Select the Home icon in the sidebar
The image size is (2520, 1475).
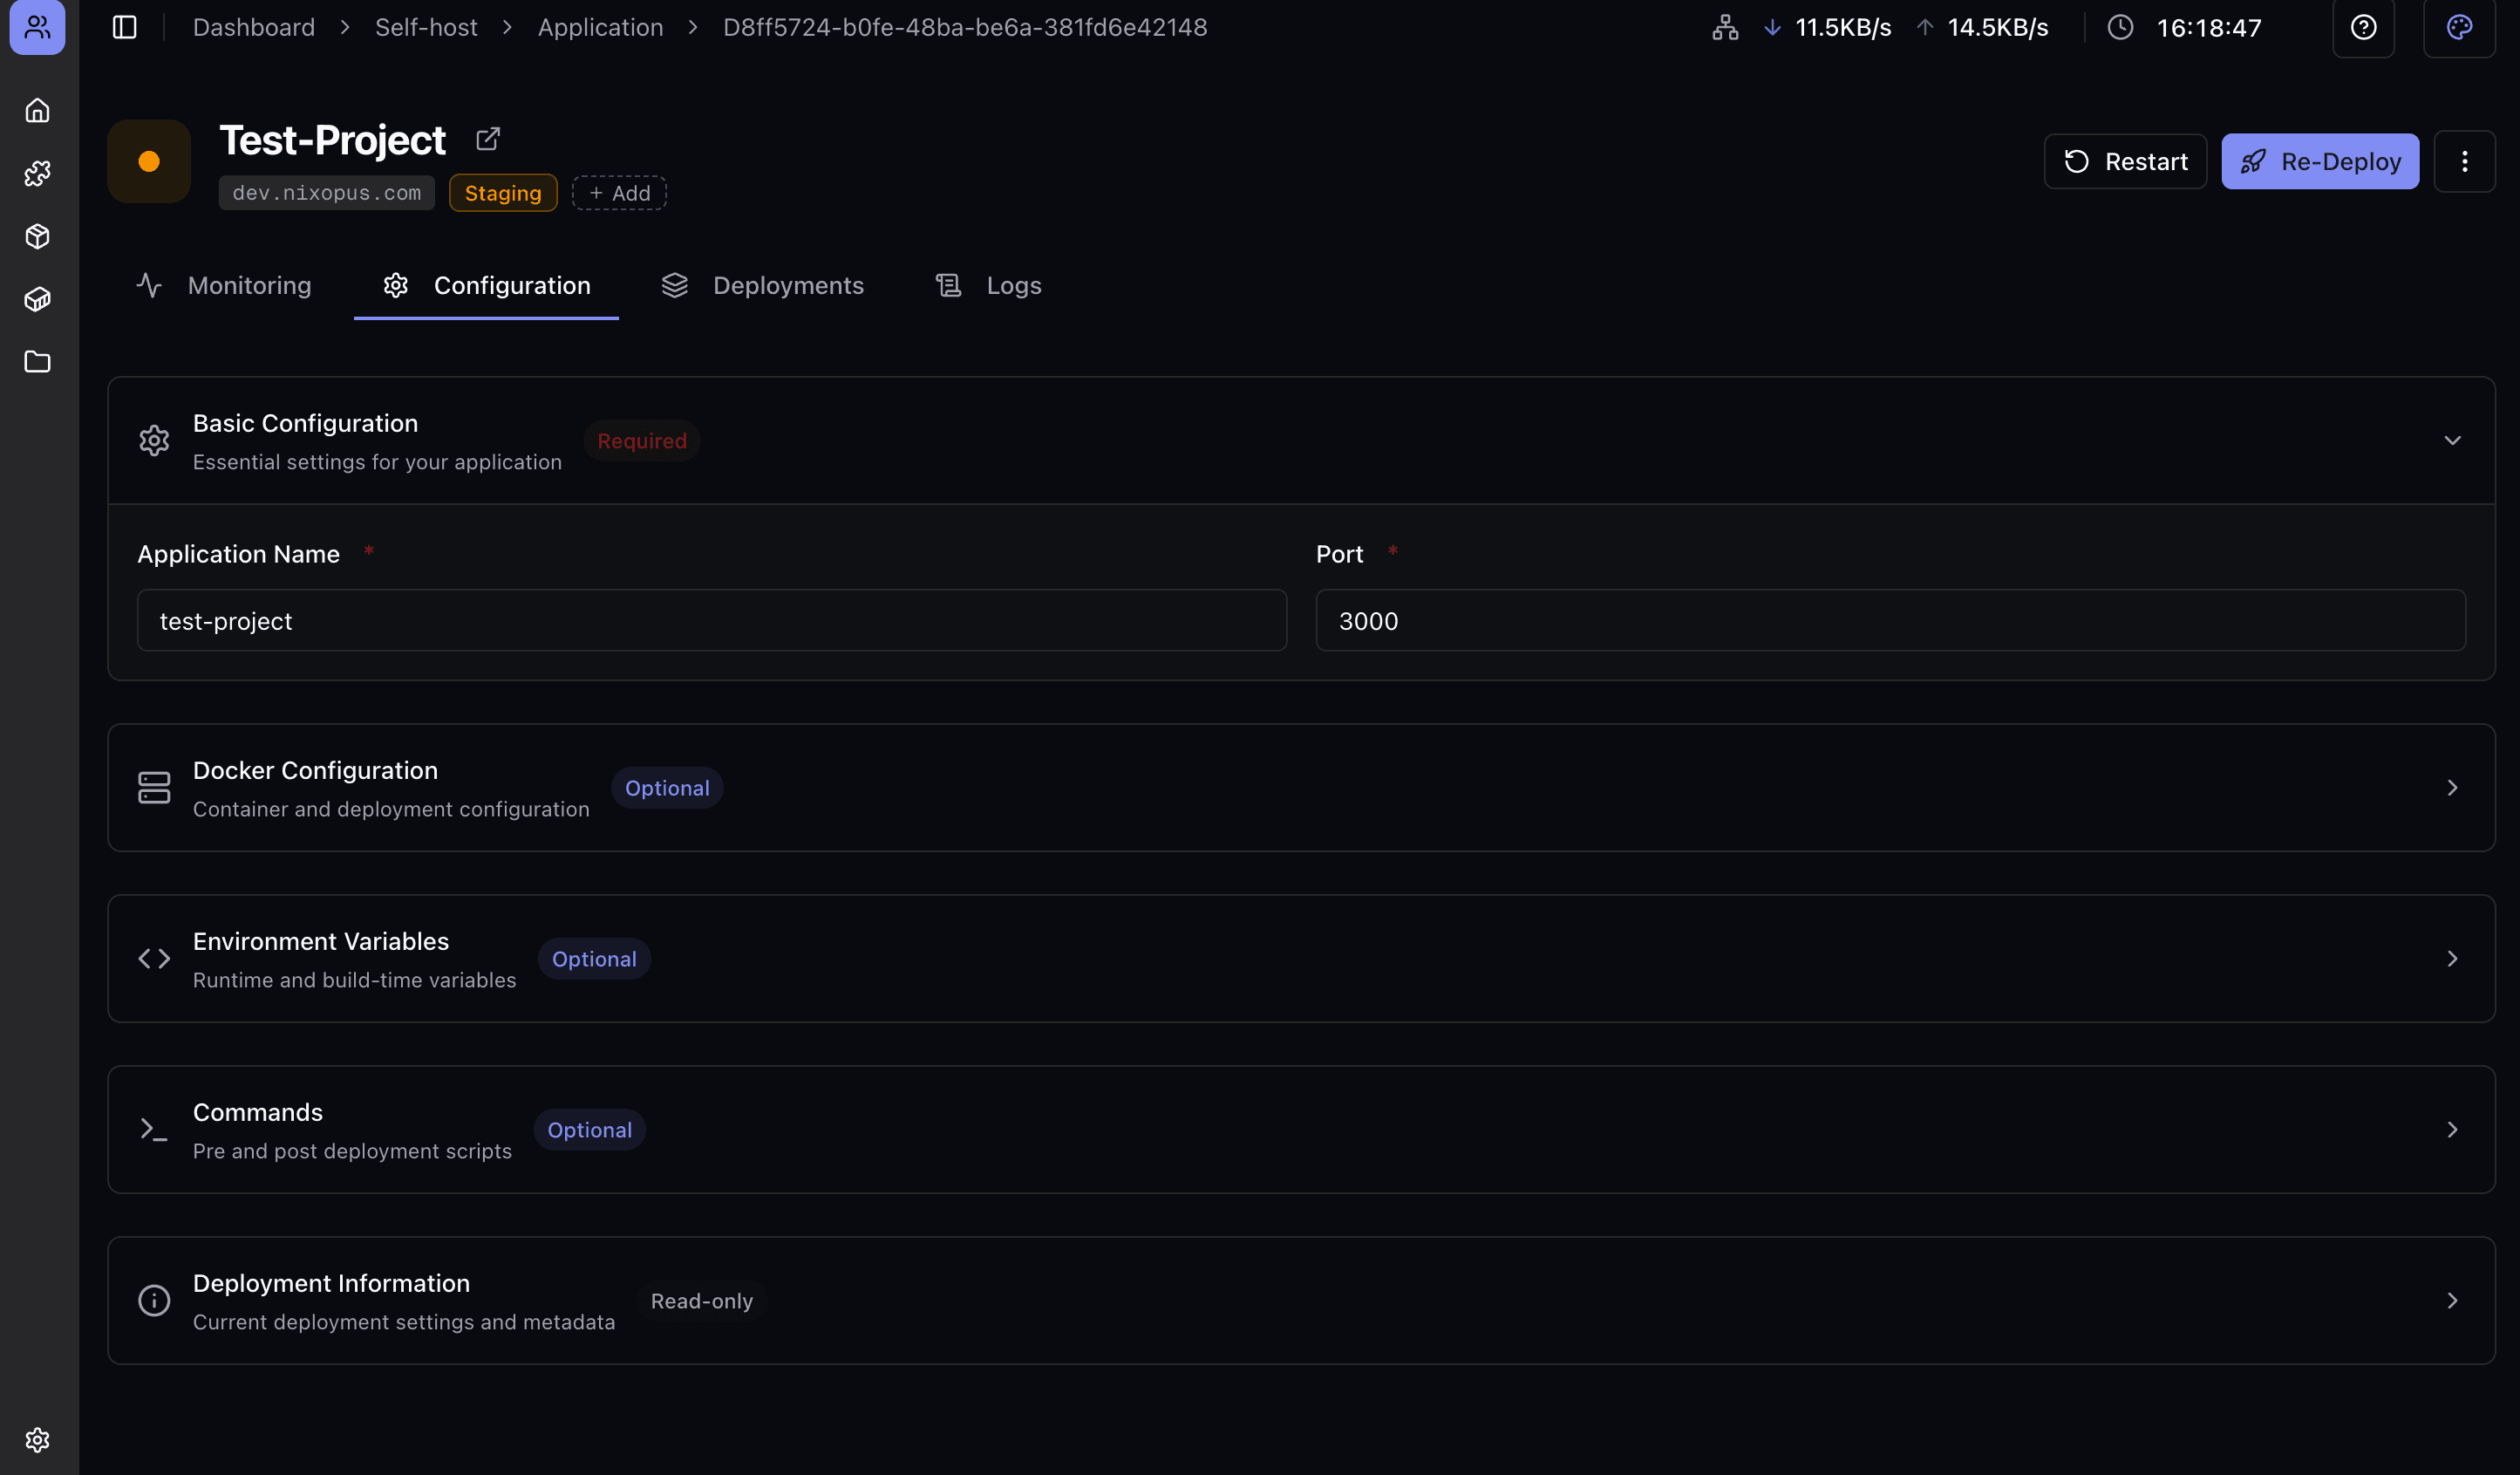coord(37,110)
